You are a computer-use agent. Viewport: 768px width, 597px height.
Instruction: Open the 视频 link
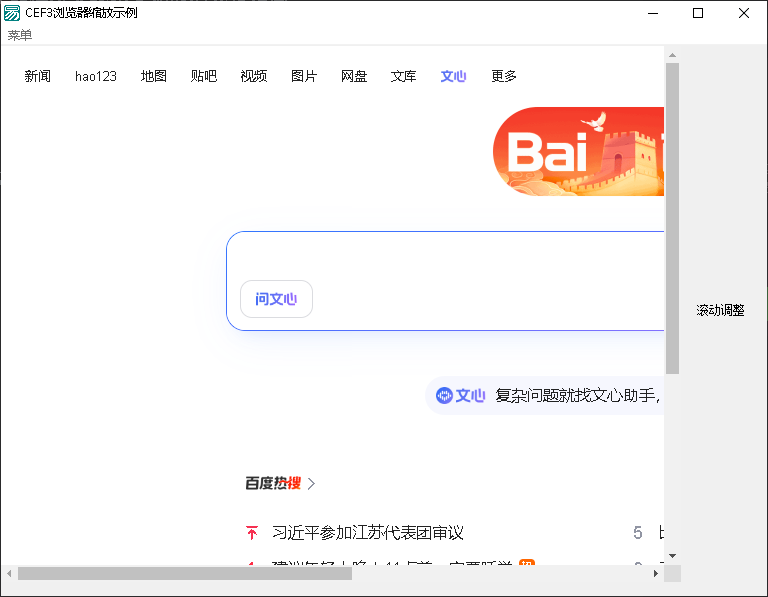point(254,76)
